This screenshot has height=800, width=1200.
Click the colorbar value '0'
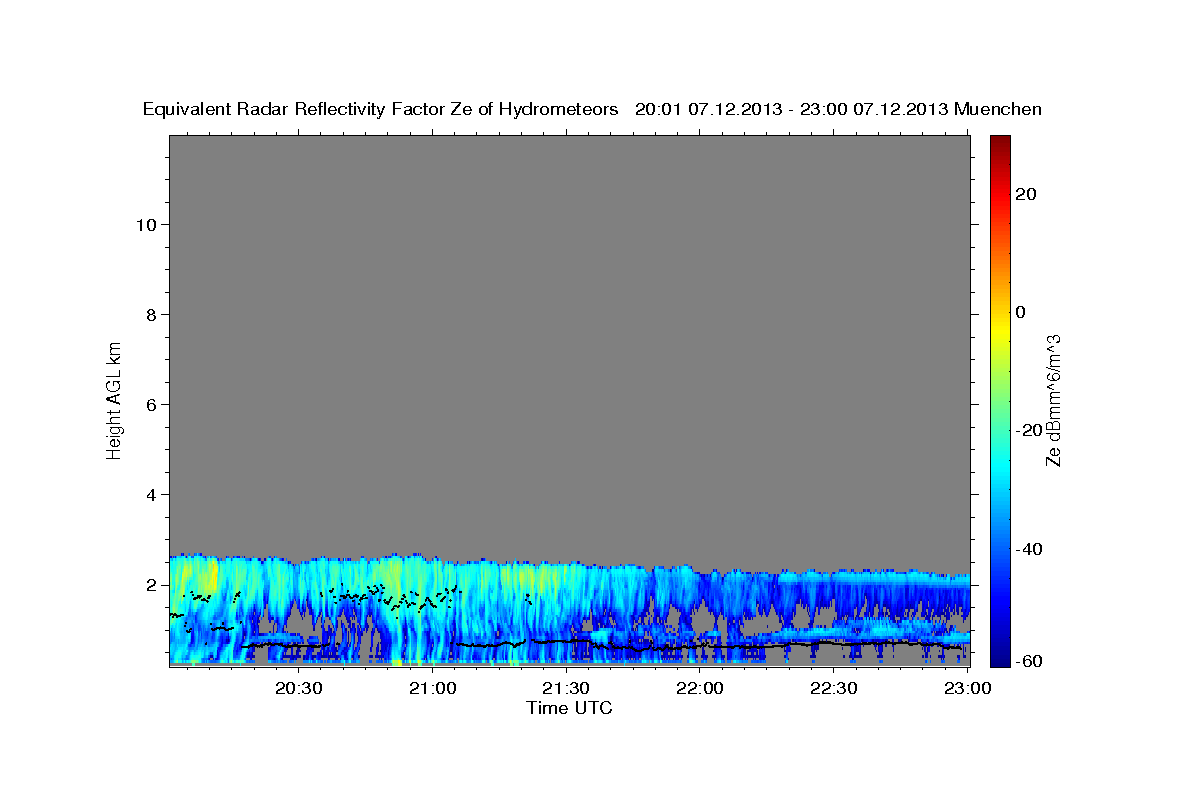(x=1021, y=312)
